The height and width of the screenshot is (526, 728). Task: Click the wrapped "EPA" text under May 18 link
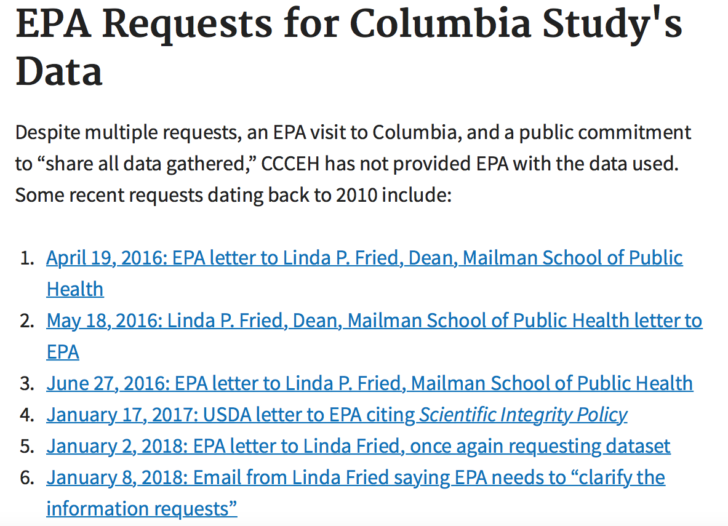tap(63, 352)
